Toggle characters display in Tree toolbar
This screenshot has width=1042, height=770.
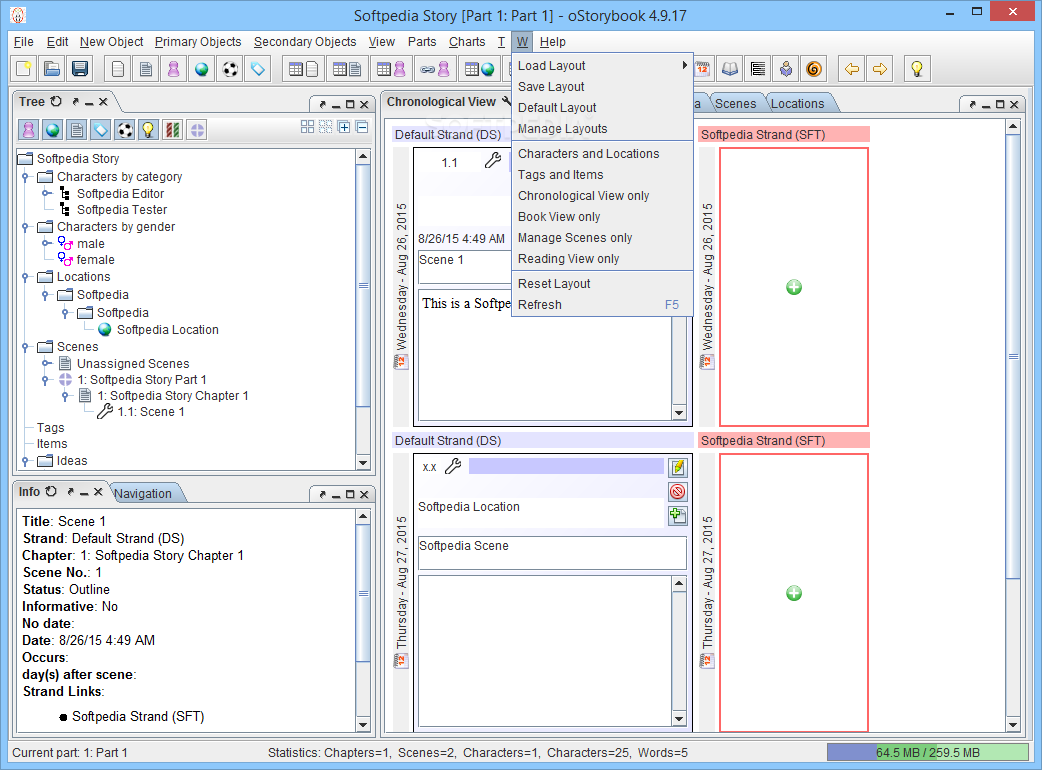[29, 130]
